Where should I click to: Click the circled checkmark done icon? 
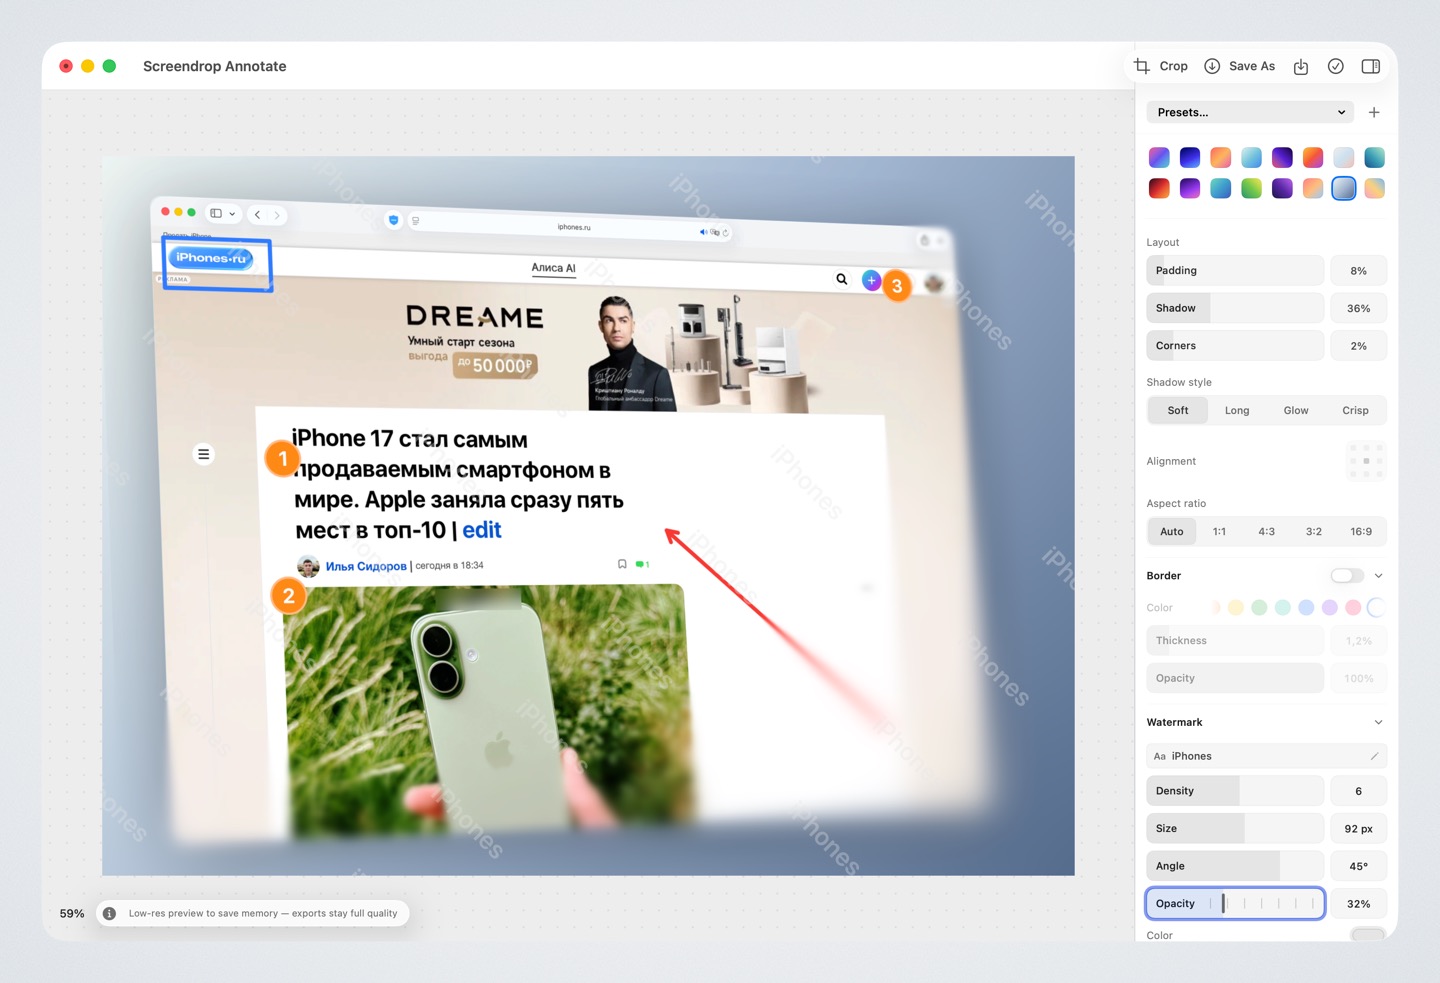pyautogui.click(x=1336, y=66)
